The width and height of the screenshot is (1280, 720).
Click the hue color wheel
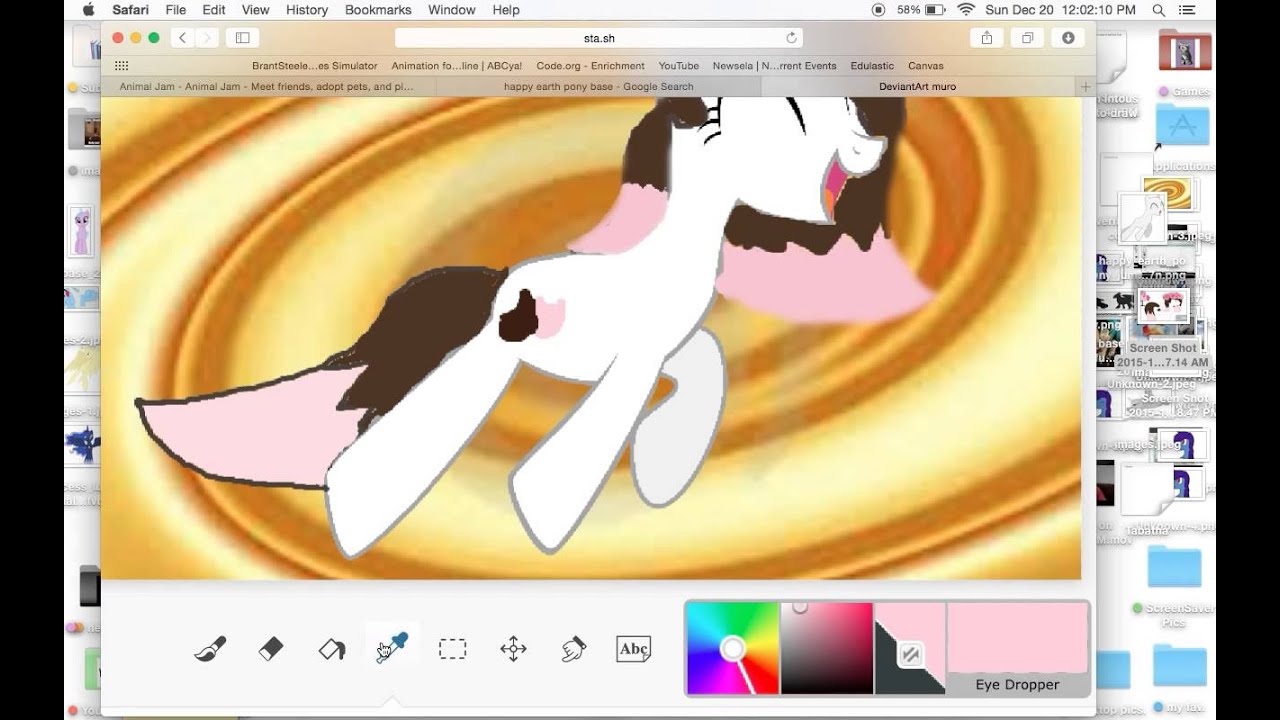[x=732, y=648]
